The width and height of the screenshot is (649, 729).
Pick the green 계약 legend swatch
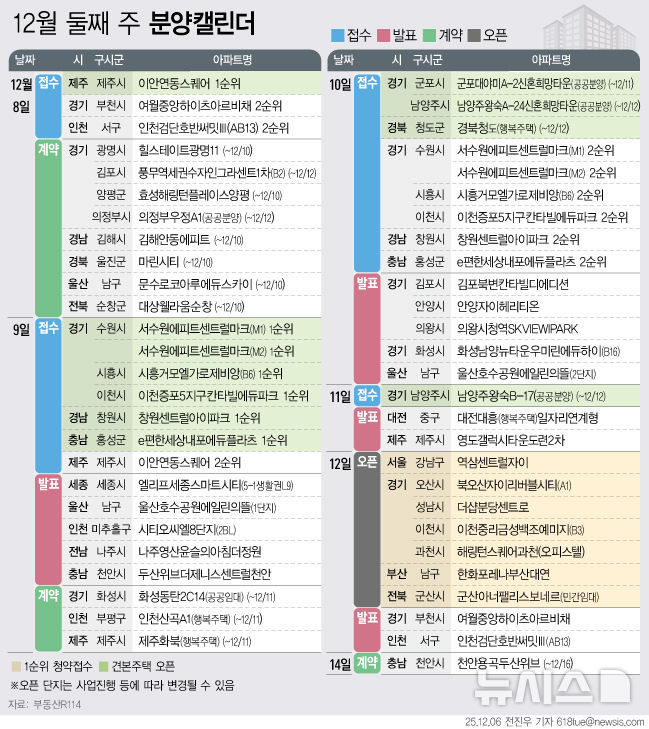[x=427, y=35]
